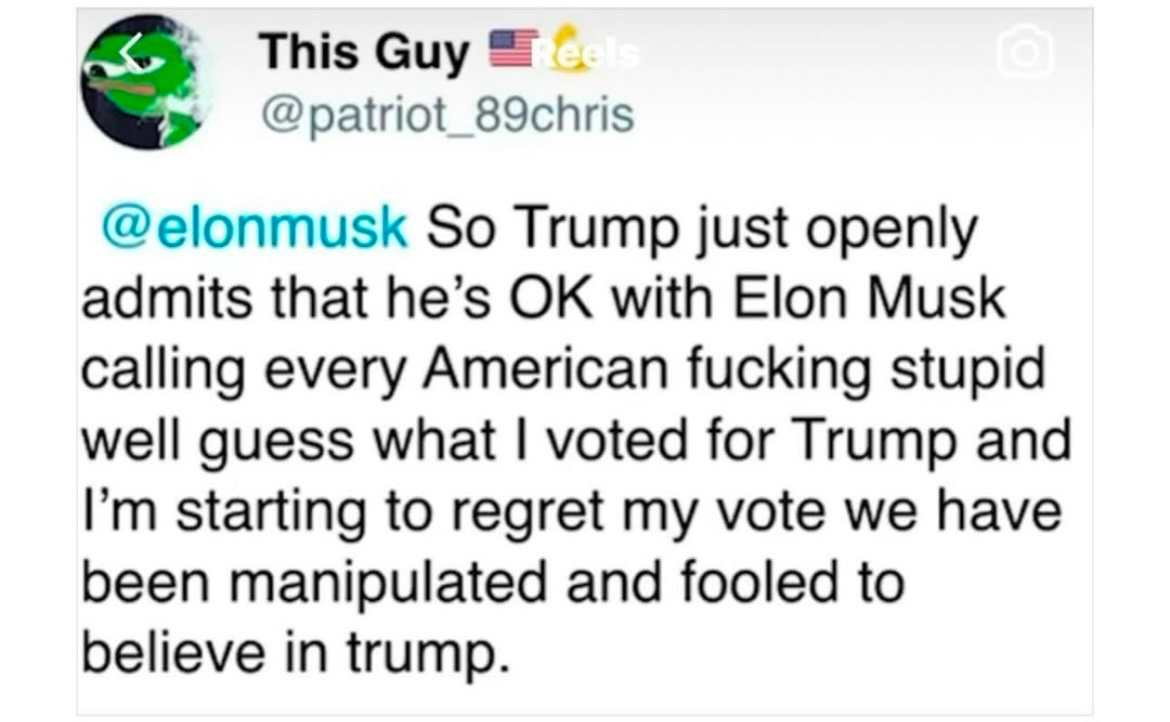Screen dimensions: 1170x722
Task: Click the final line "believe in trump."
Action: 288,652
